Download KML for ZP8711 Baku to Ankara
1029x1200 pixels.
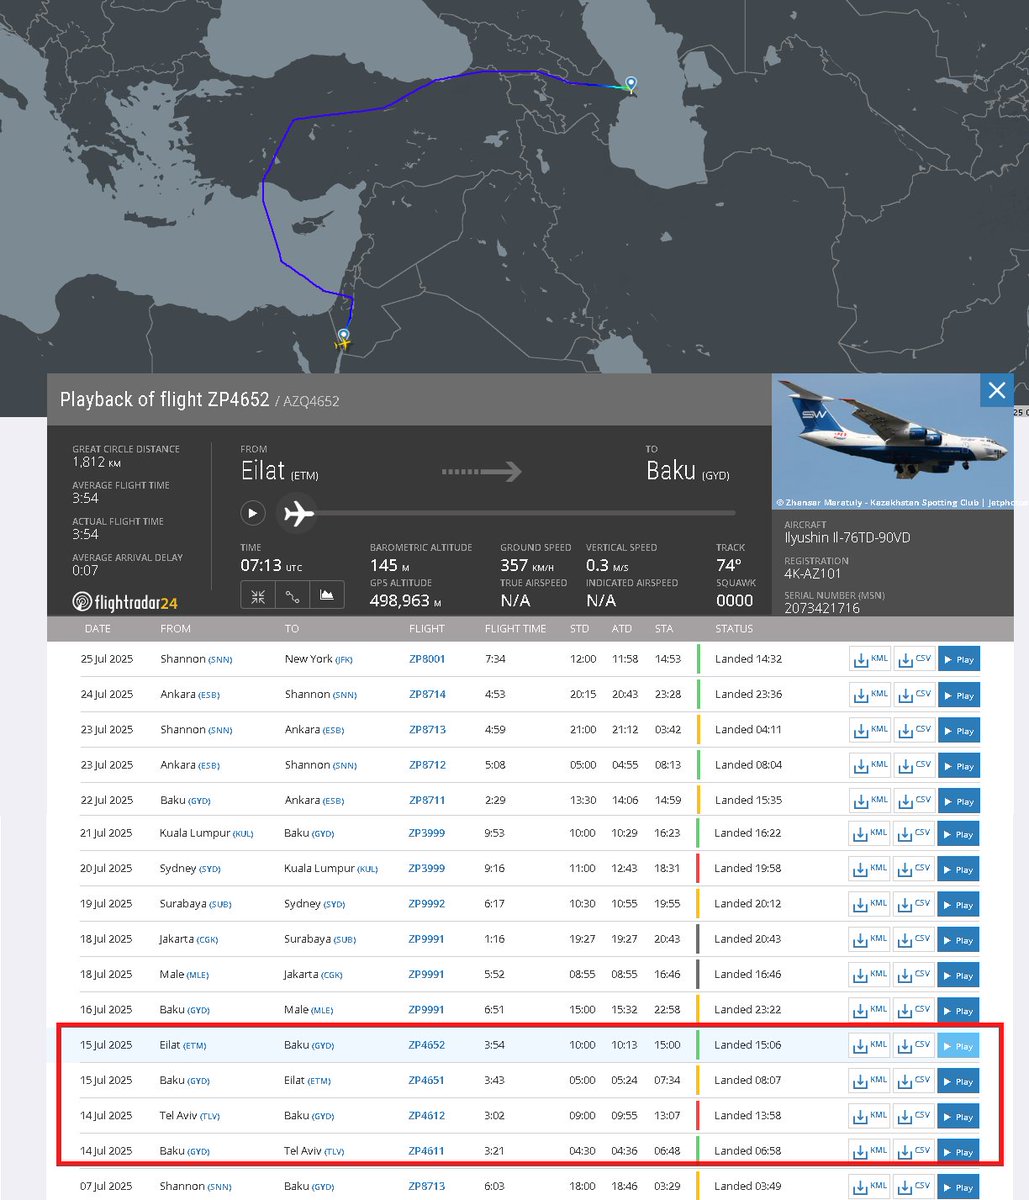(869, 801)
